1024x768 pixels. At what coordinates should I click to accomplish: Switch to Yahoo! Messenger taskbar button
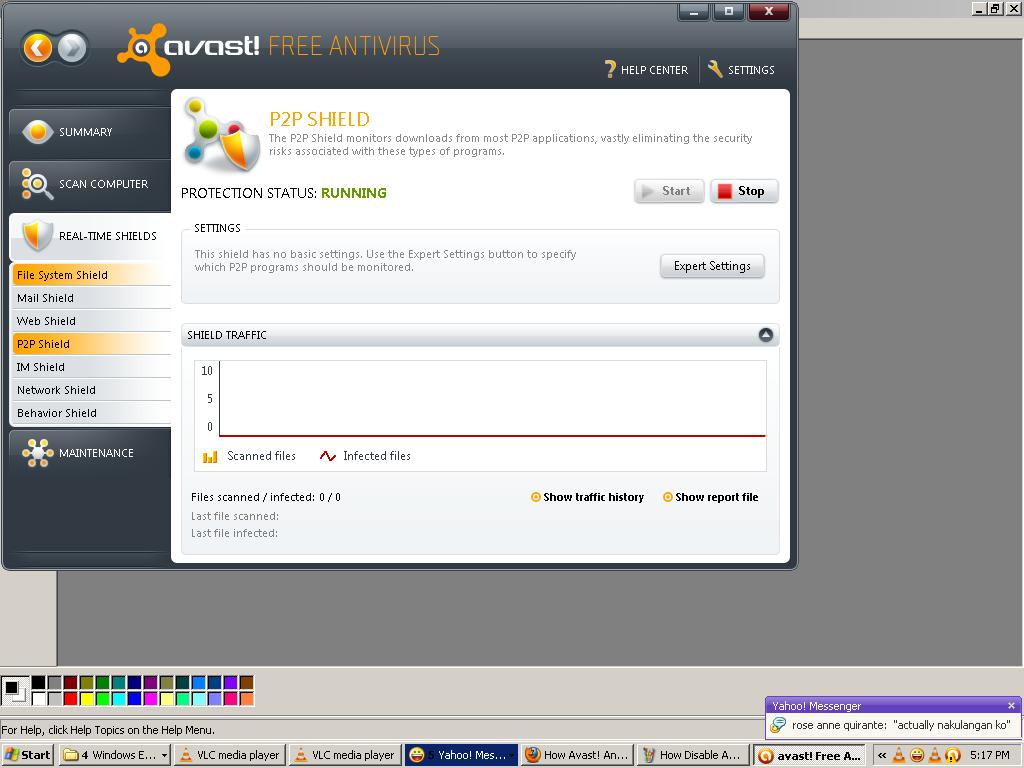click(x=461, y=755)
